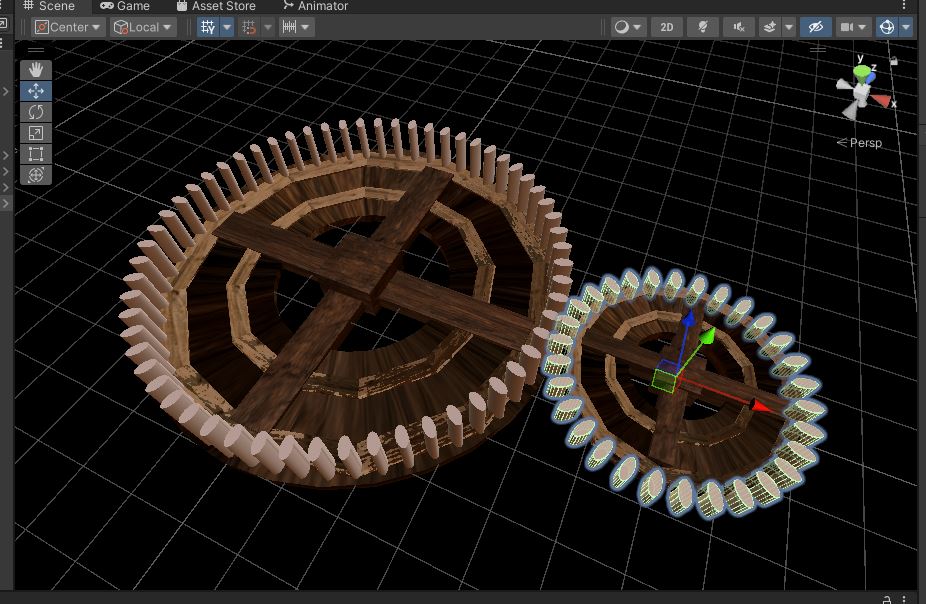Toggle scene lighting bulb

coord(703,27)
